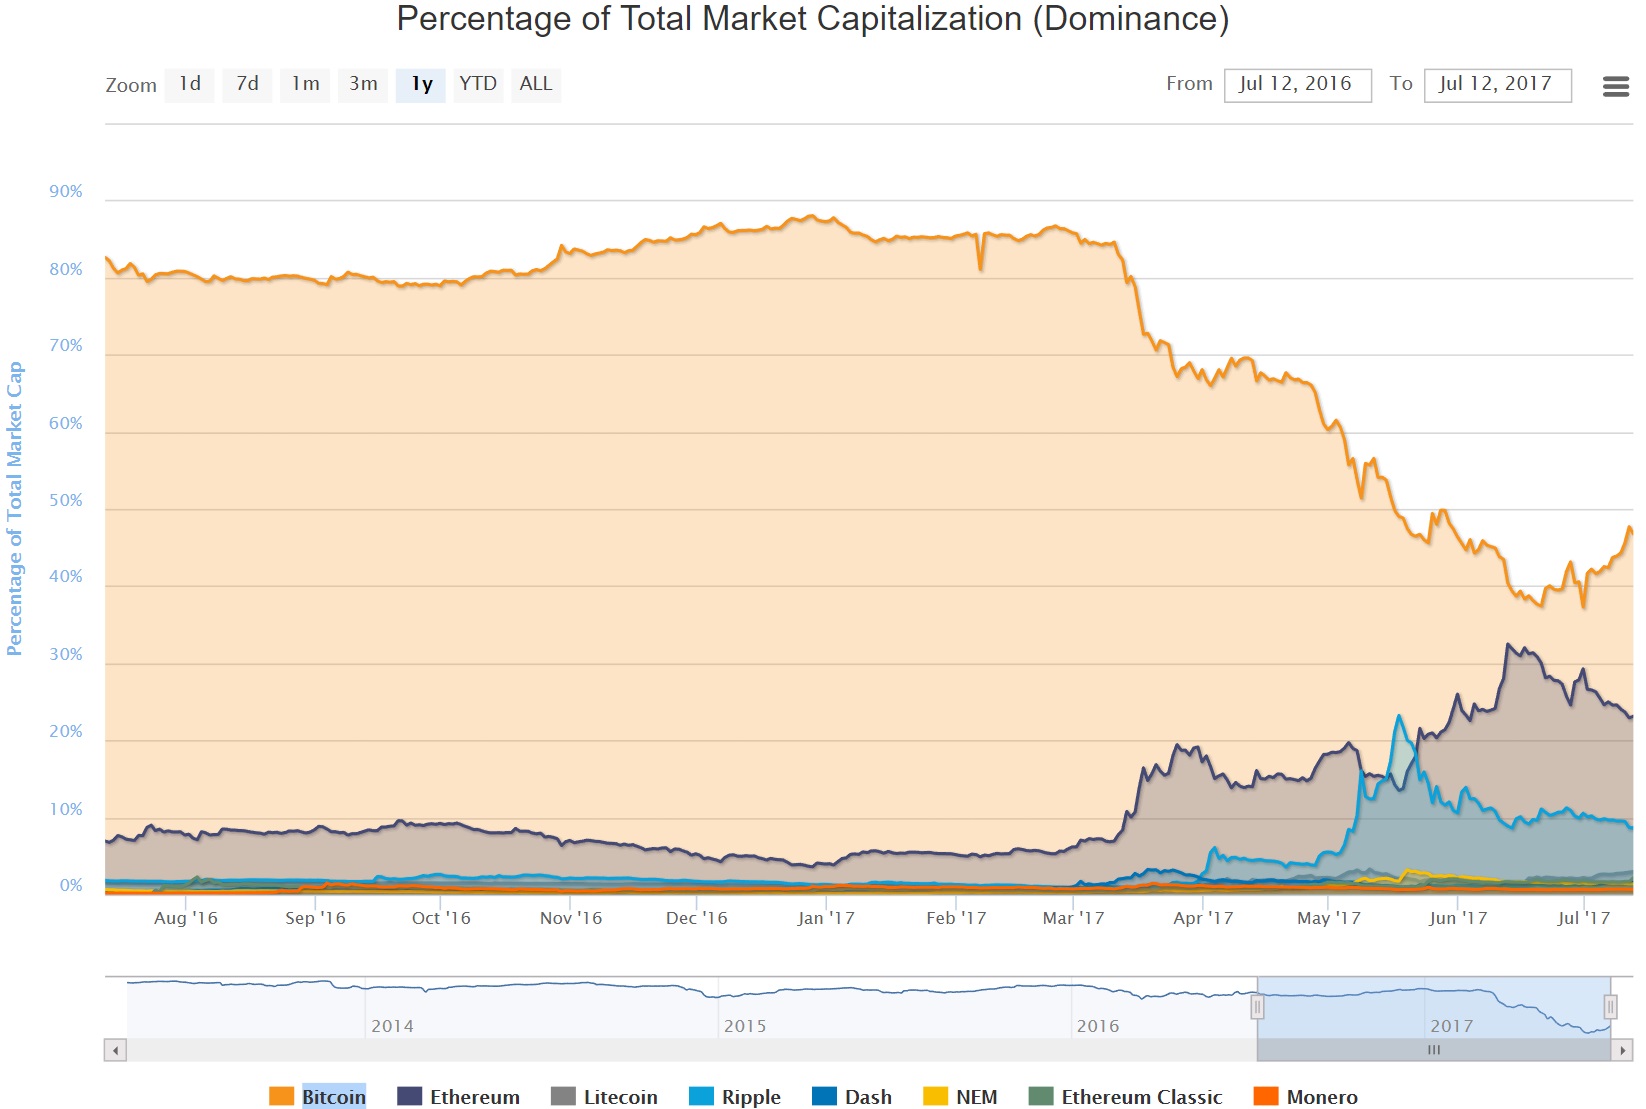Open the chart context hamburger menu
1646x1109 pixels.
[1615, 87]
